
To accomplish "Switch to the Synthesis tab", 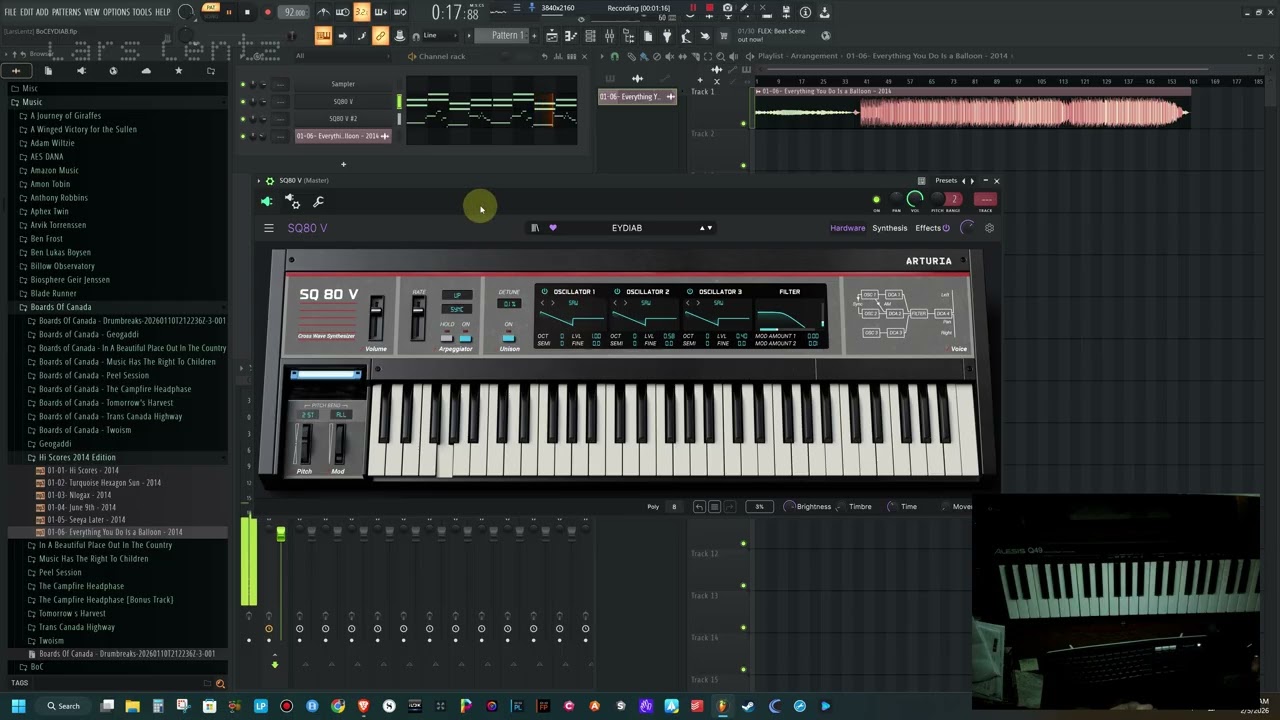I will pos(889,228).
